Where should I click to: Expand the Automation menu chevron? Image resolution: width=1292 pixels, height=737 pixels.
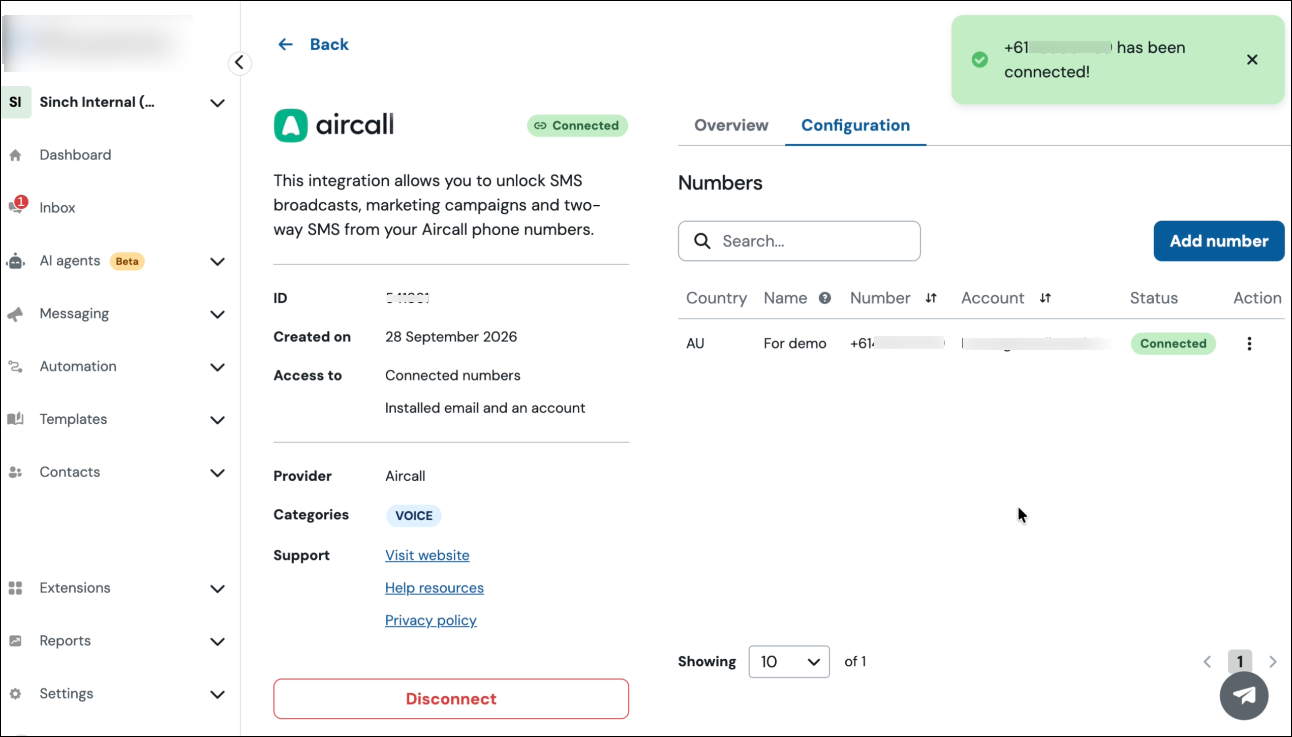tap(217, 367)
